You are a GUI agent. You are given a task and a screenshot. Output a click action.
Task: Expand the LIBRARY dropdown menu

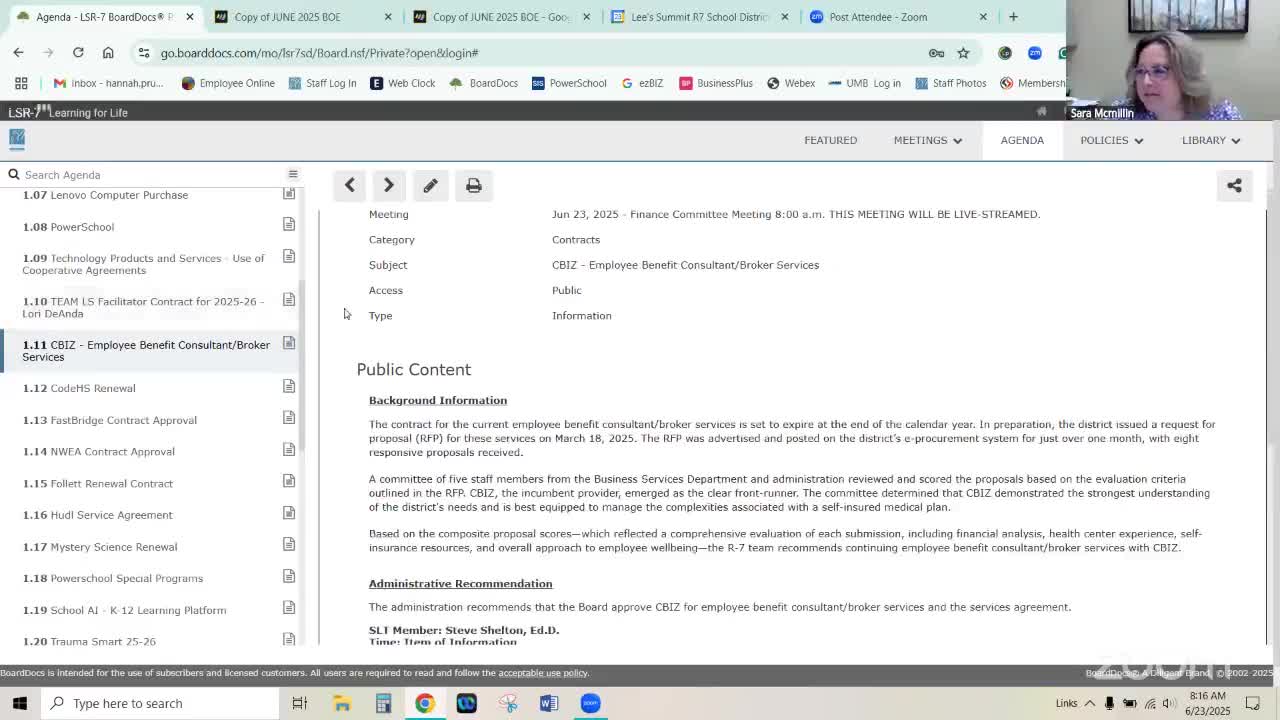point(1211,140)
